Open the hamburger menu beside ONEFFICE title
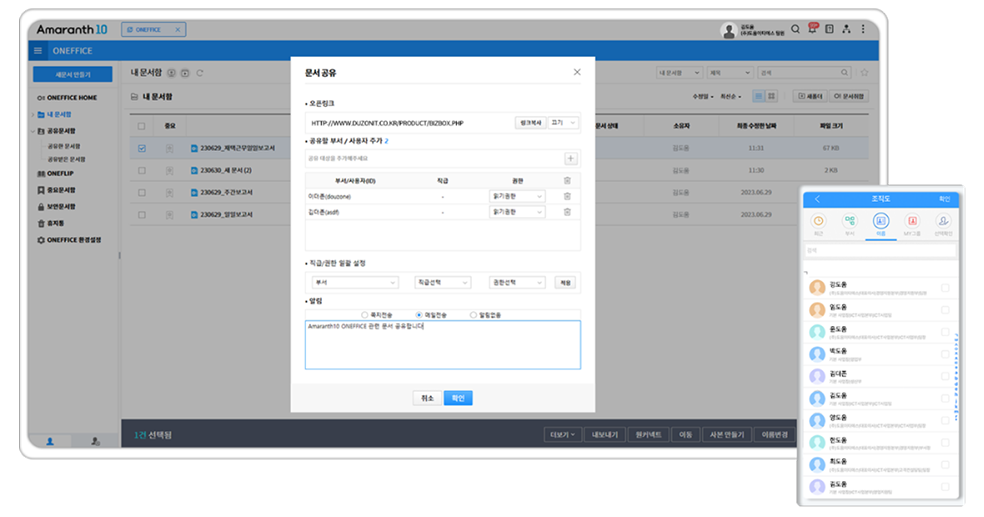Image resolution: width=984 pixels, height=517 pixels. pyautogui.click(x=38, y=51)
